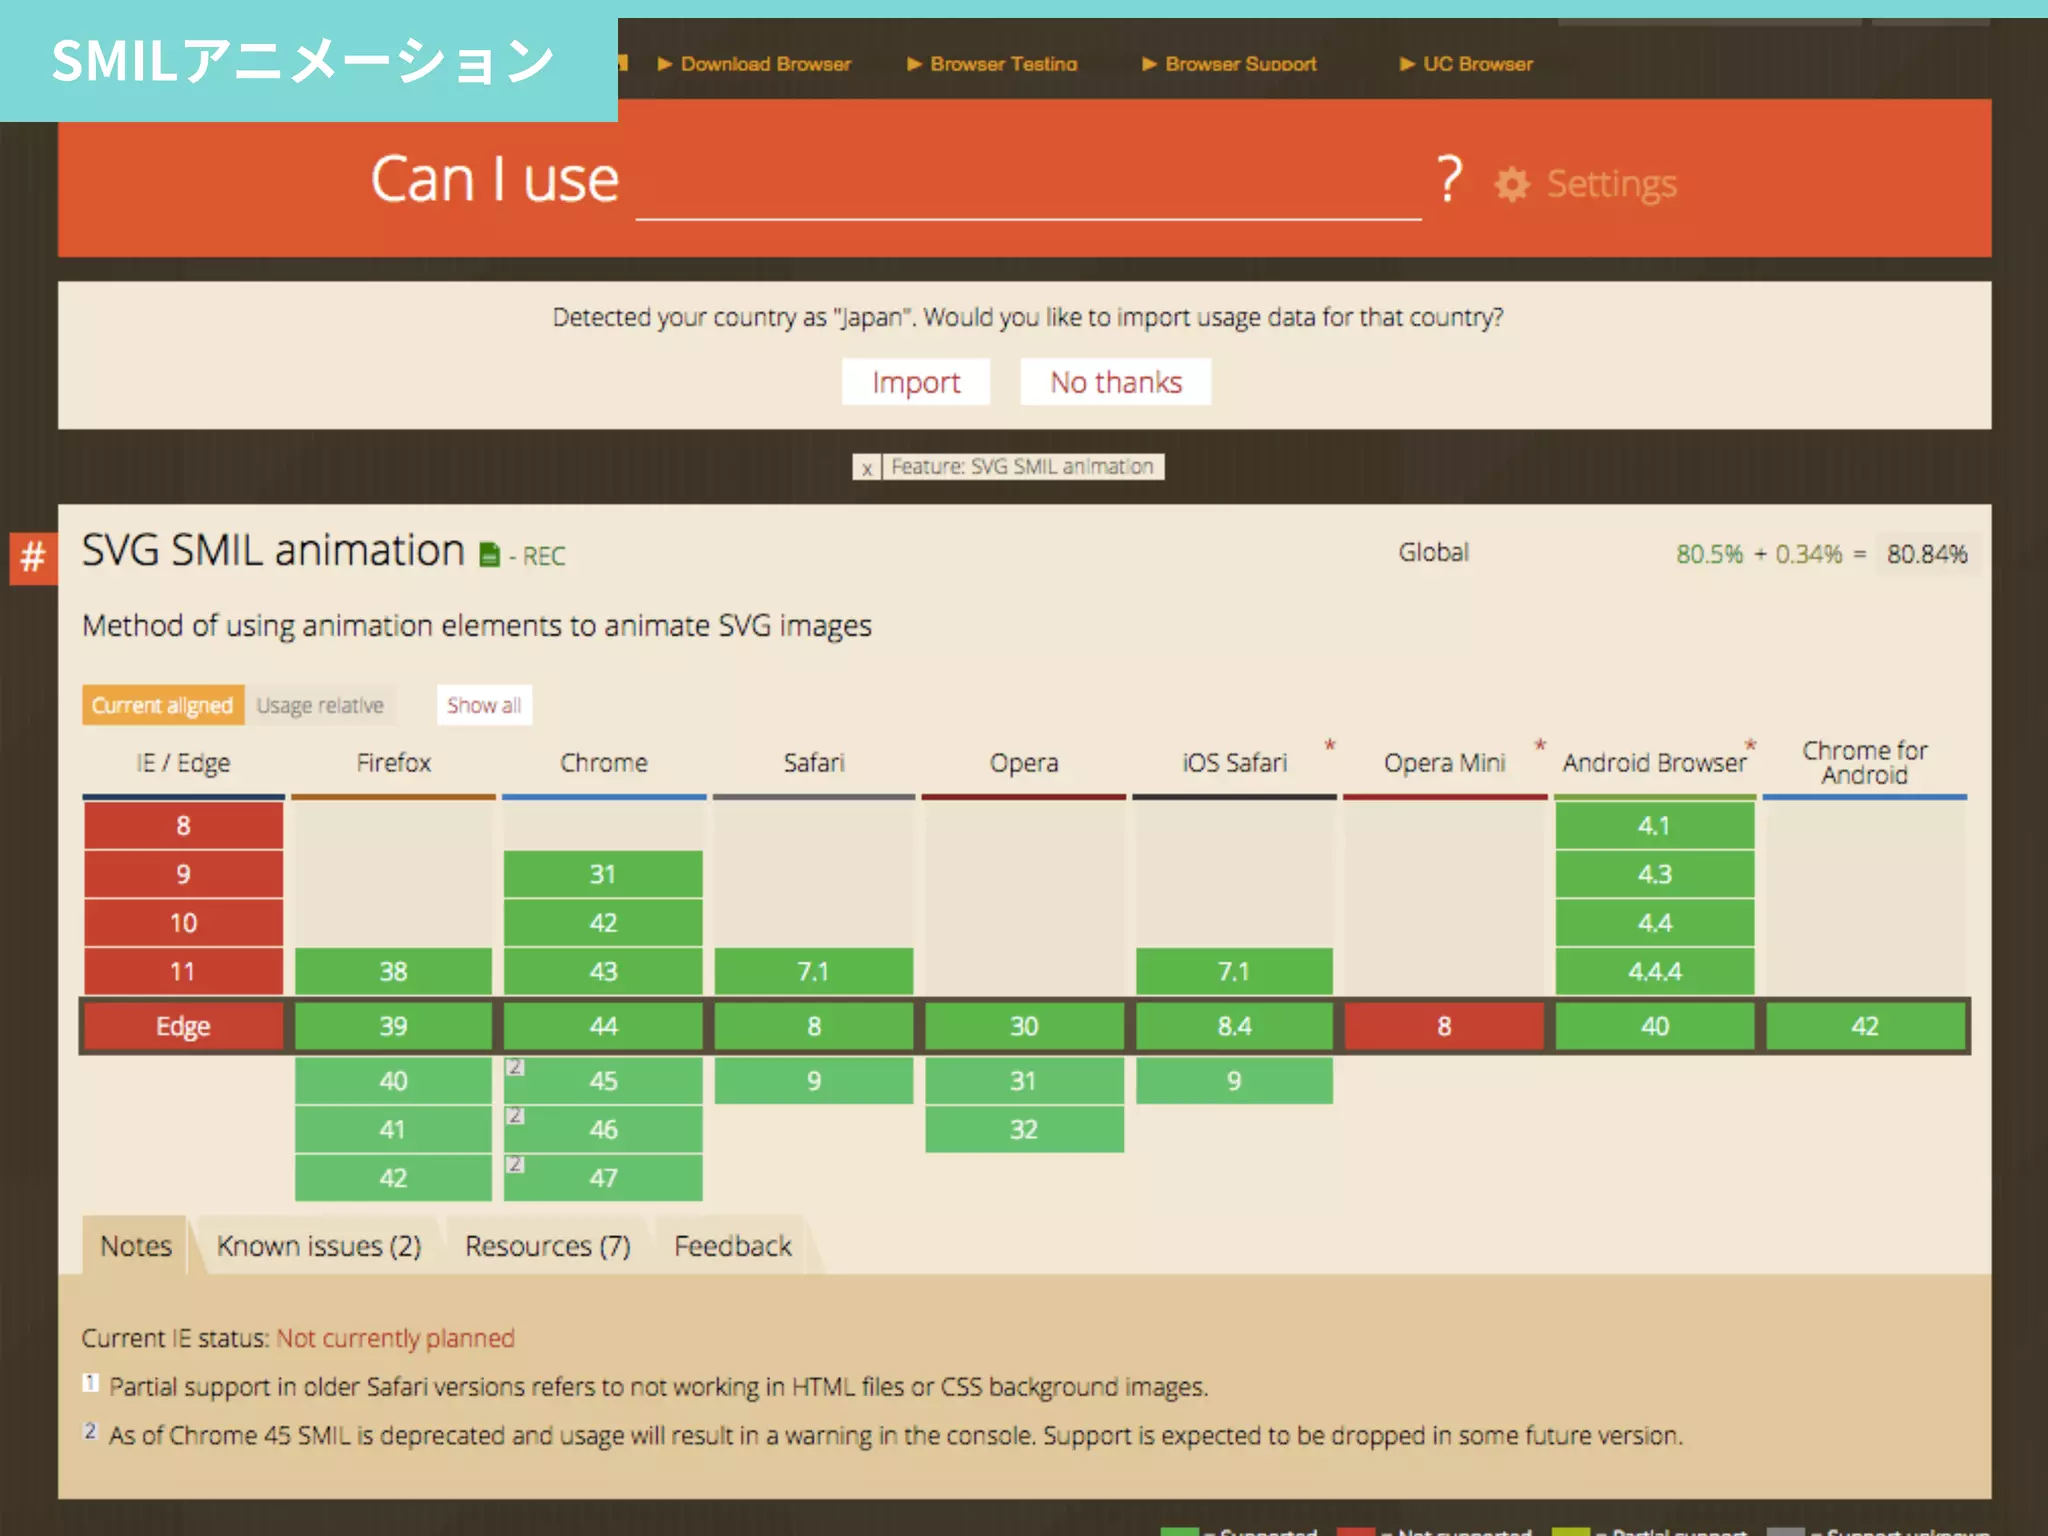Screen dimensions: 2048x1536
Task: Dismiss with No thanks button
Action: coord(1116,382)
